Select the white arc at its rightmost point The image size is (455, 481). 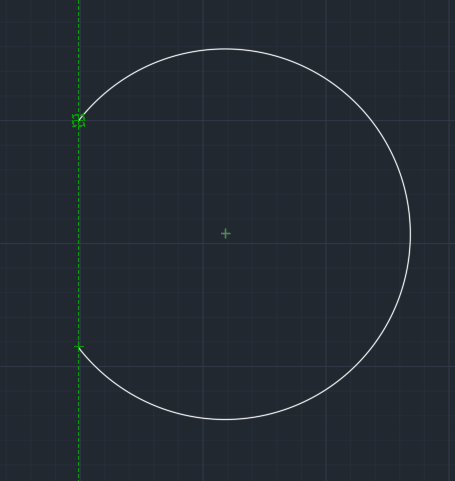(x=410, y=234)
